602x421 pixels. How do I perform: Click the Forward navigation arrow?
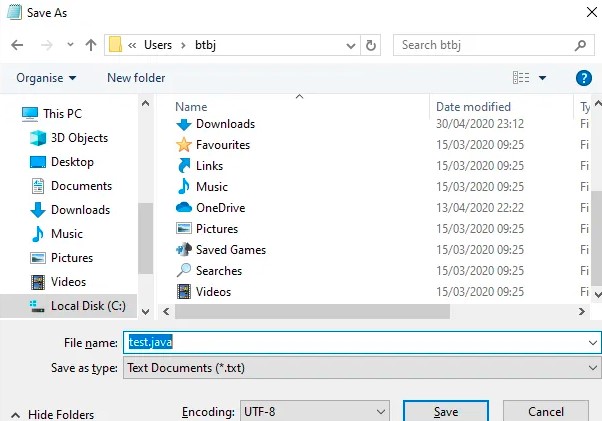coord(46,45)
